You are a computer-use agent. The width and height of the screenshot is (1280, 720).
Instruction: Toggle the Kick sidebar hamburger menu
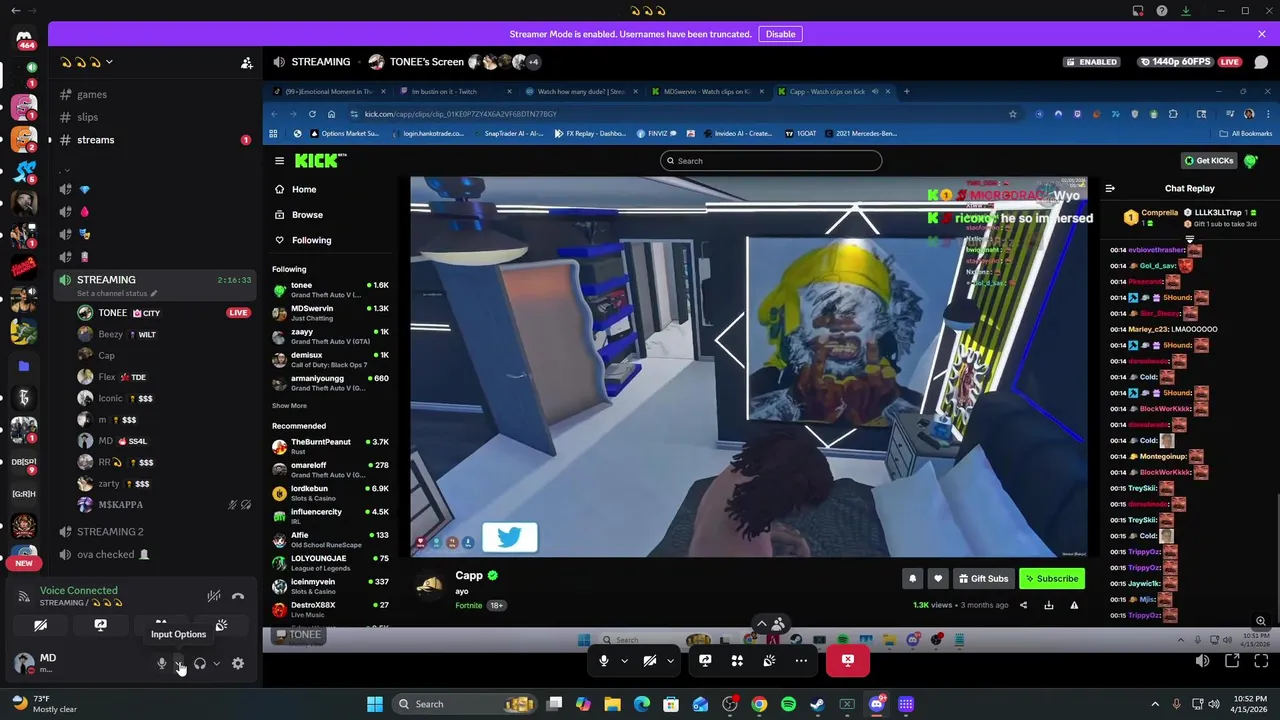(x=280, y=161)
